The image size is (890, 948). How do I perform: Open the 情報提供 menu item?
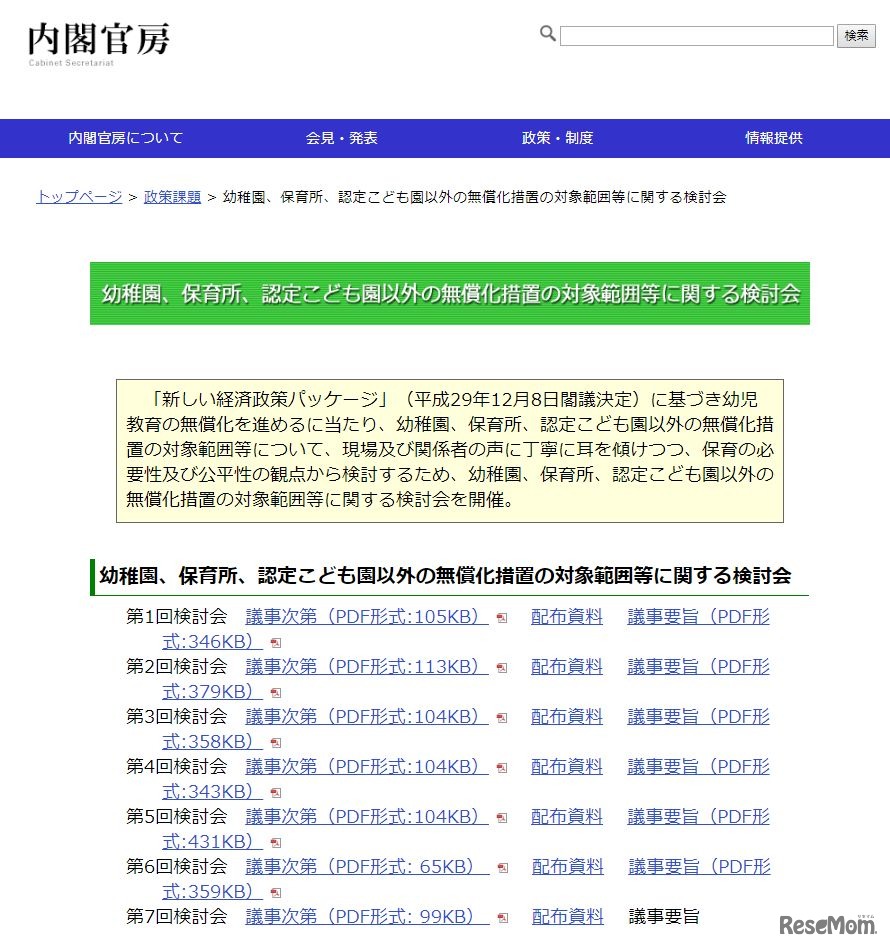click(x=774, y=138)
